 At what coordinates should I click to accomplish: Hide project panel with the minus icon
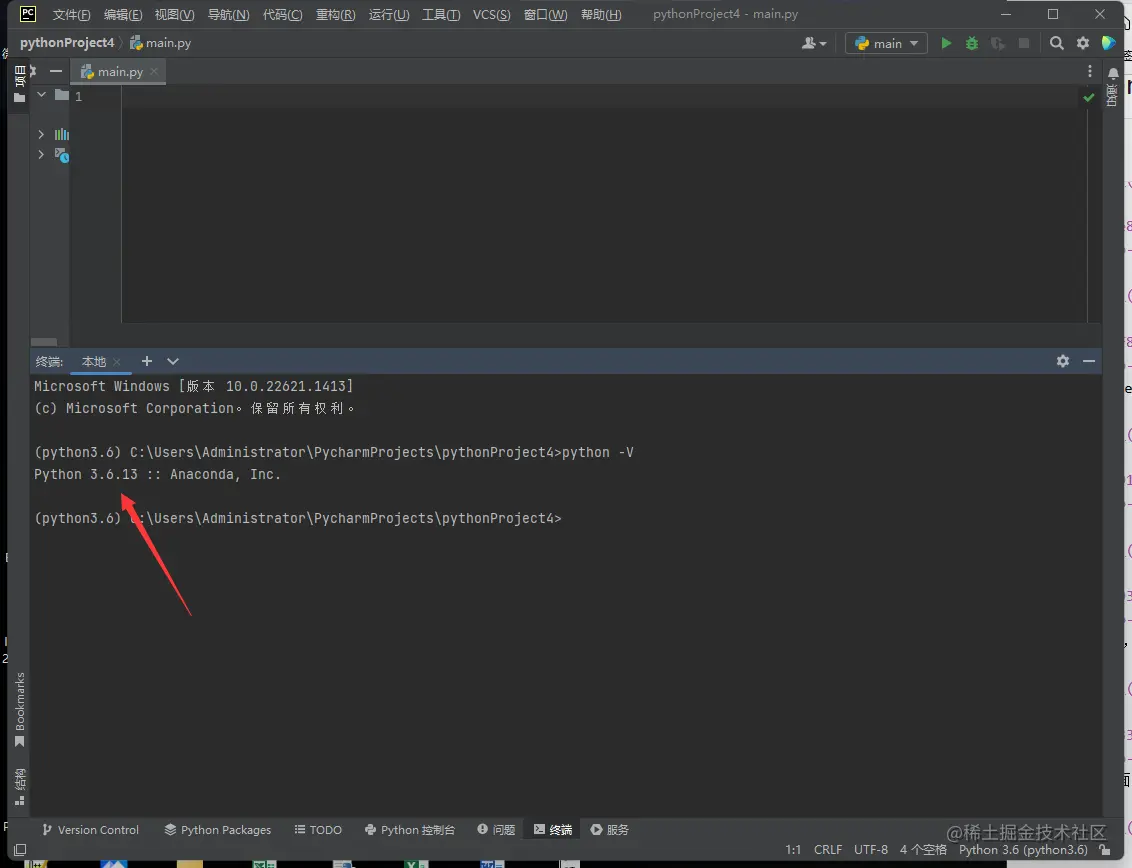(56, 71)
